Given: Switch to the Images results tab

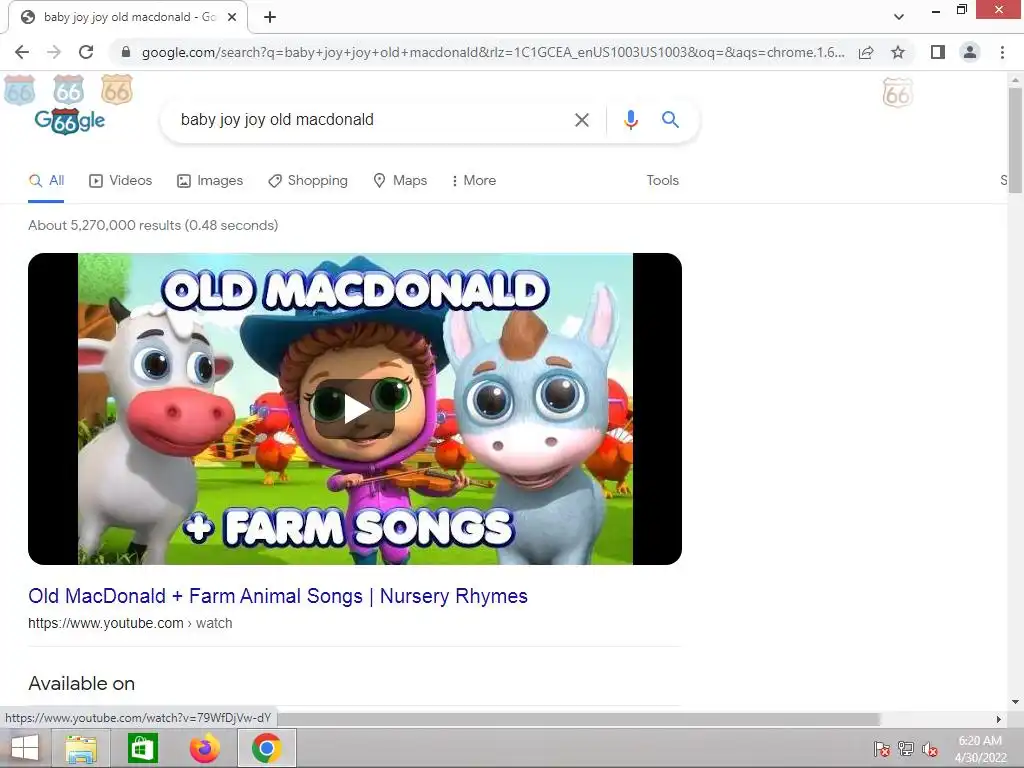Looking at the screenshot, I should click(x=210, y=180).
